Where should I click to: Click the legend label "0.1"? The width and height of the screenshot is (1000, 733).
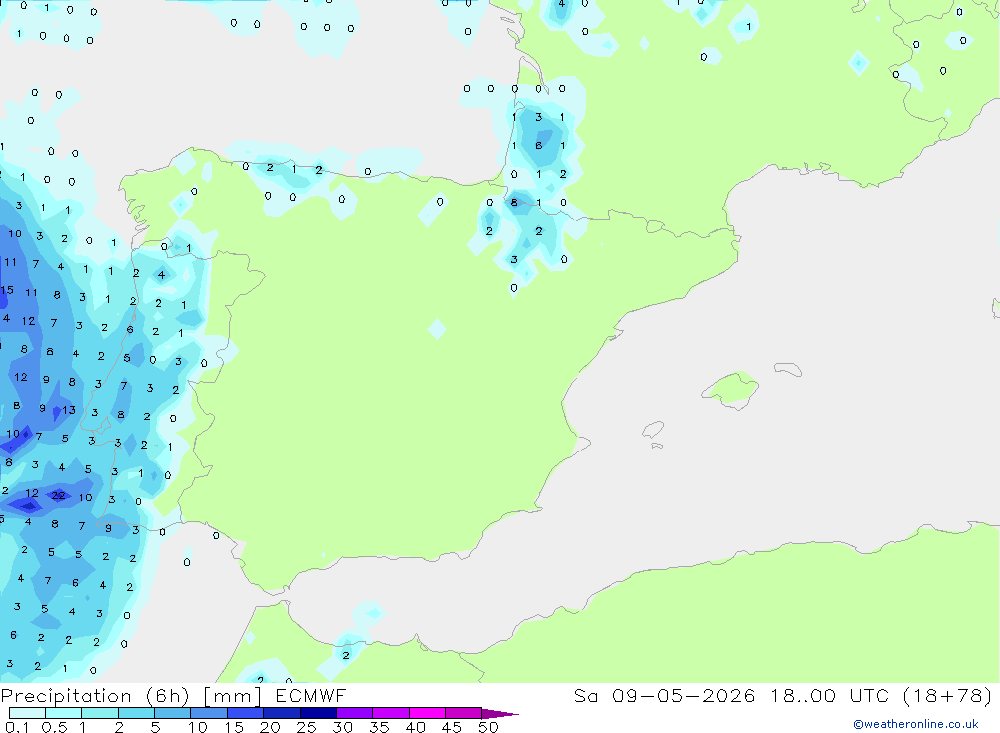point(17,727)
